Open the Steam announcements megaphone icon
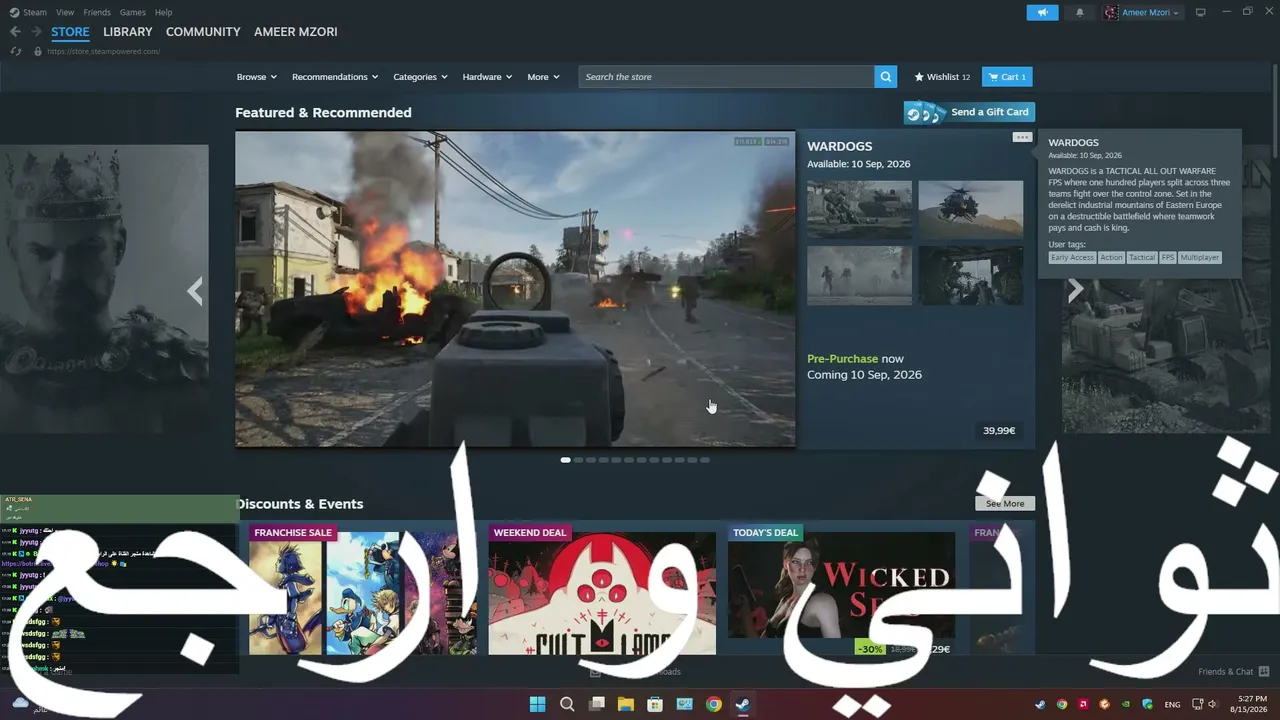1280x720 pixels. tap(1042, 12)
